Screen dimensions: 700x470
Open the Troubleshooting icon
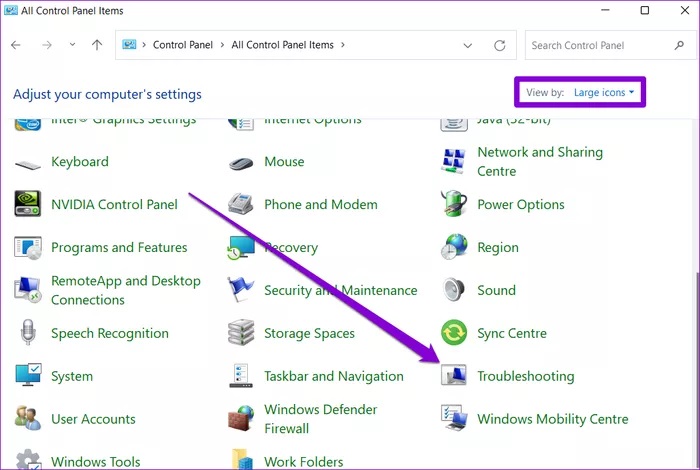[x=454, y=376]
